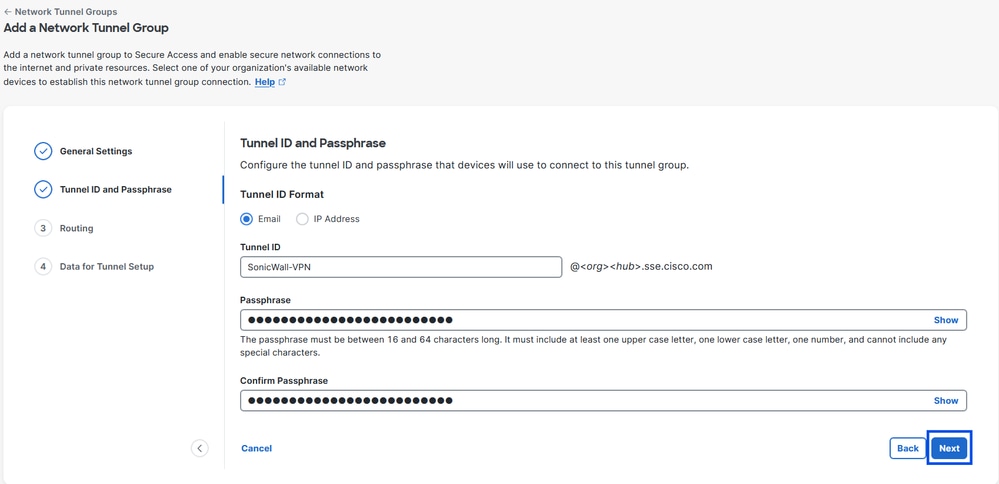Show the Confirm Passphrase field contents

point(945,401)
